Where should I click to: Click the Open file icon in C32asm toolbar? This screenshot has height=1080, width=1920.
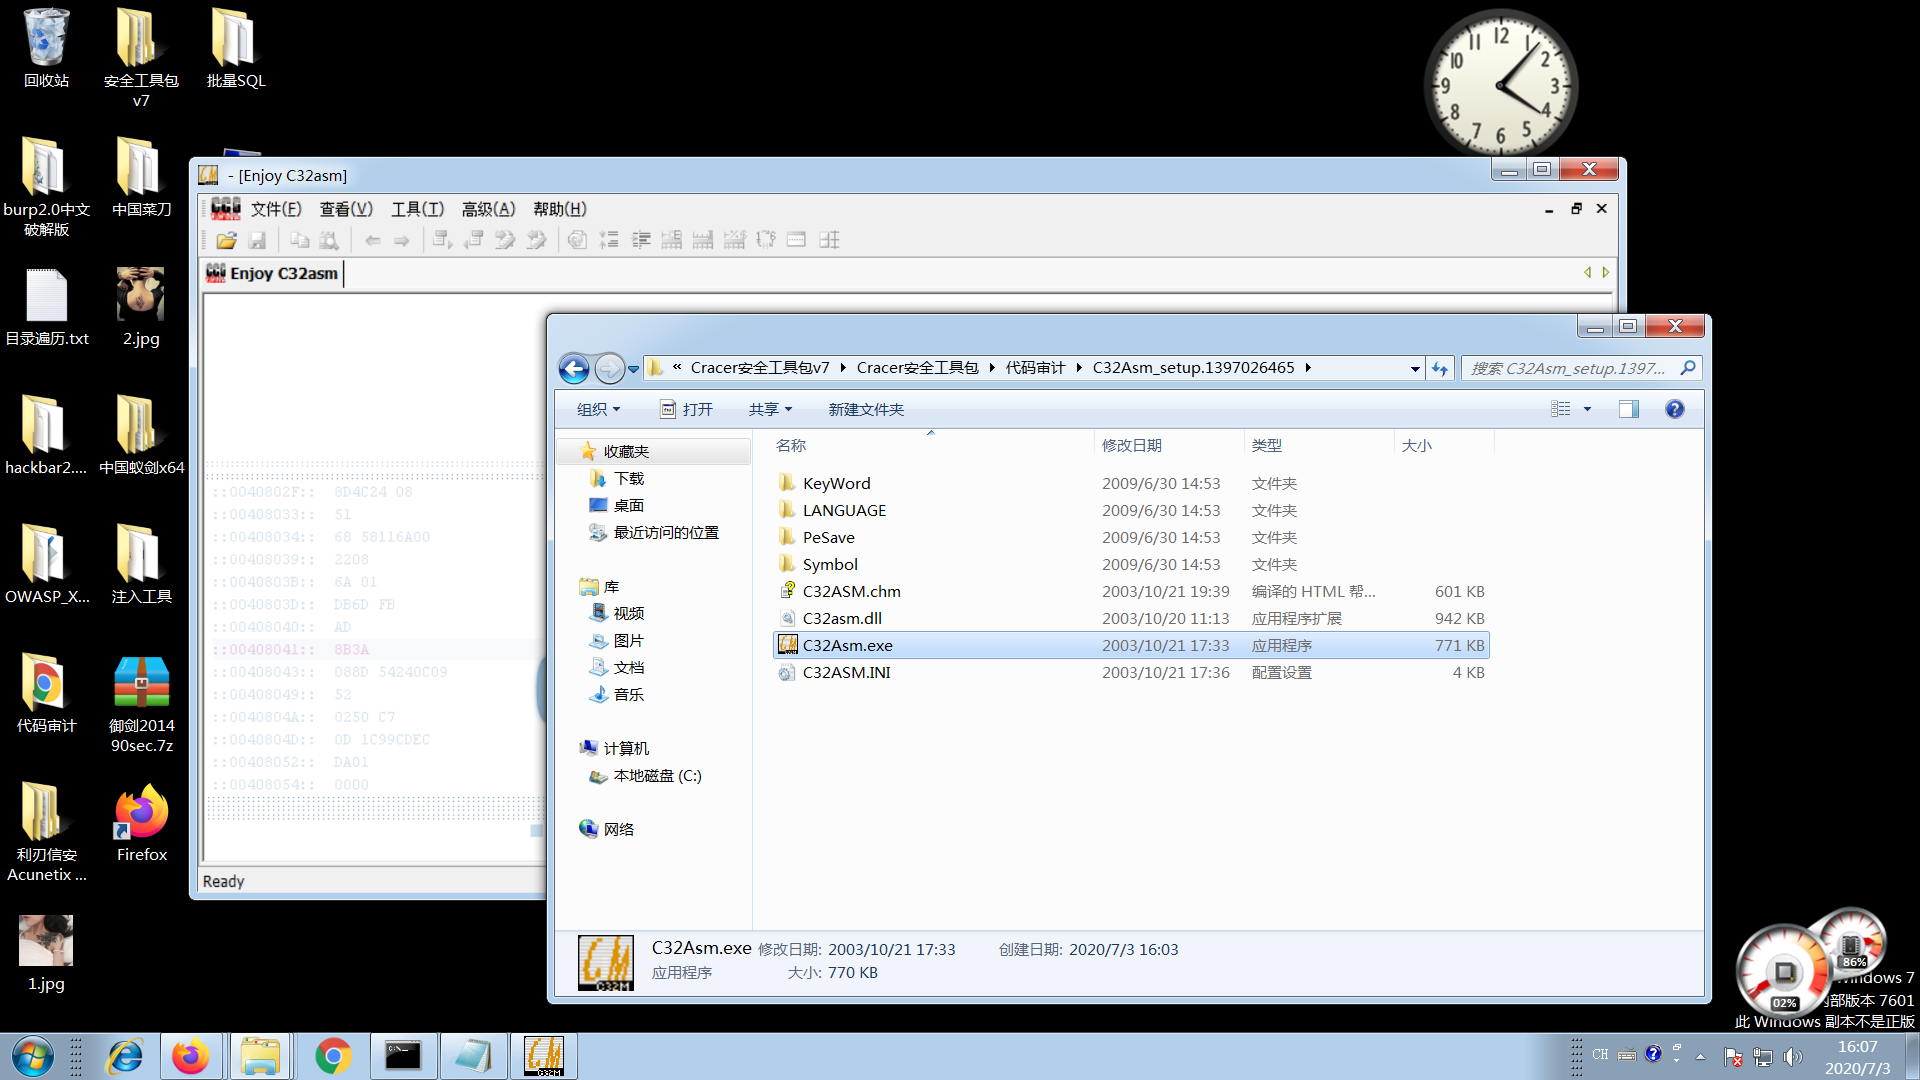click(227, 240)
